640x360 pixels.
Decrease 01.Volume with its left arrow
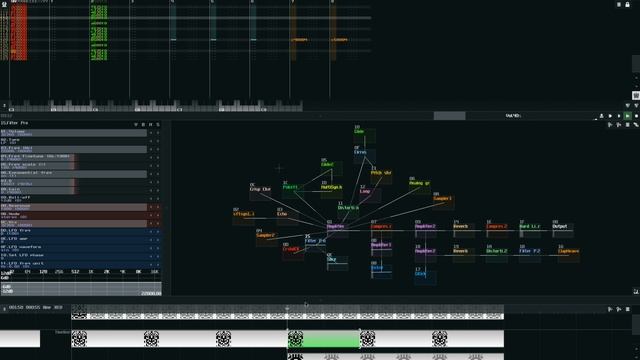[151, 133]
